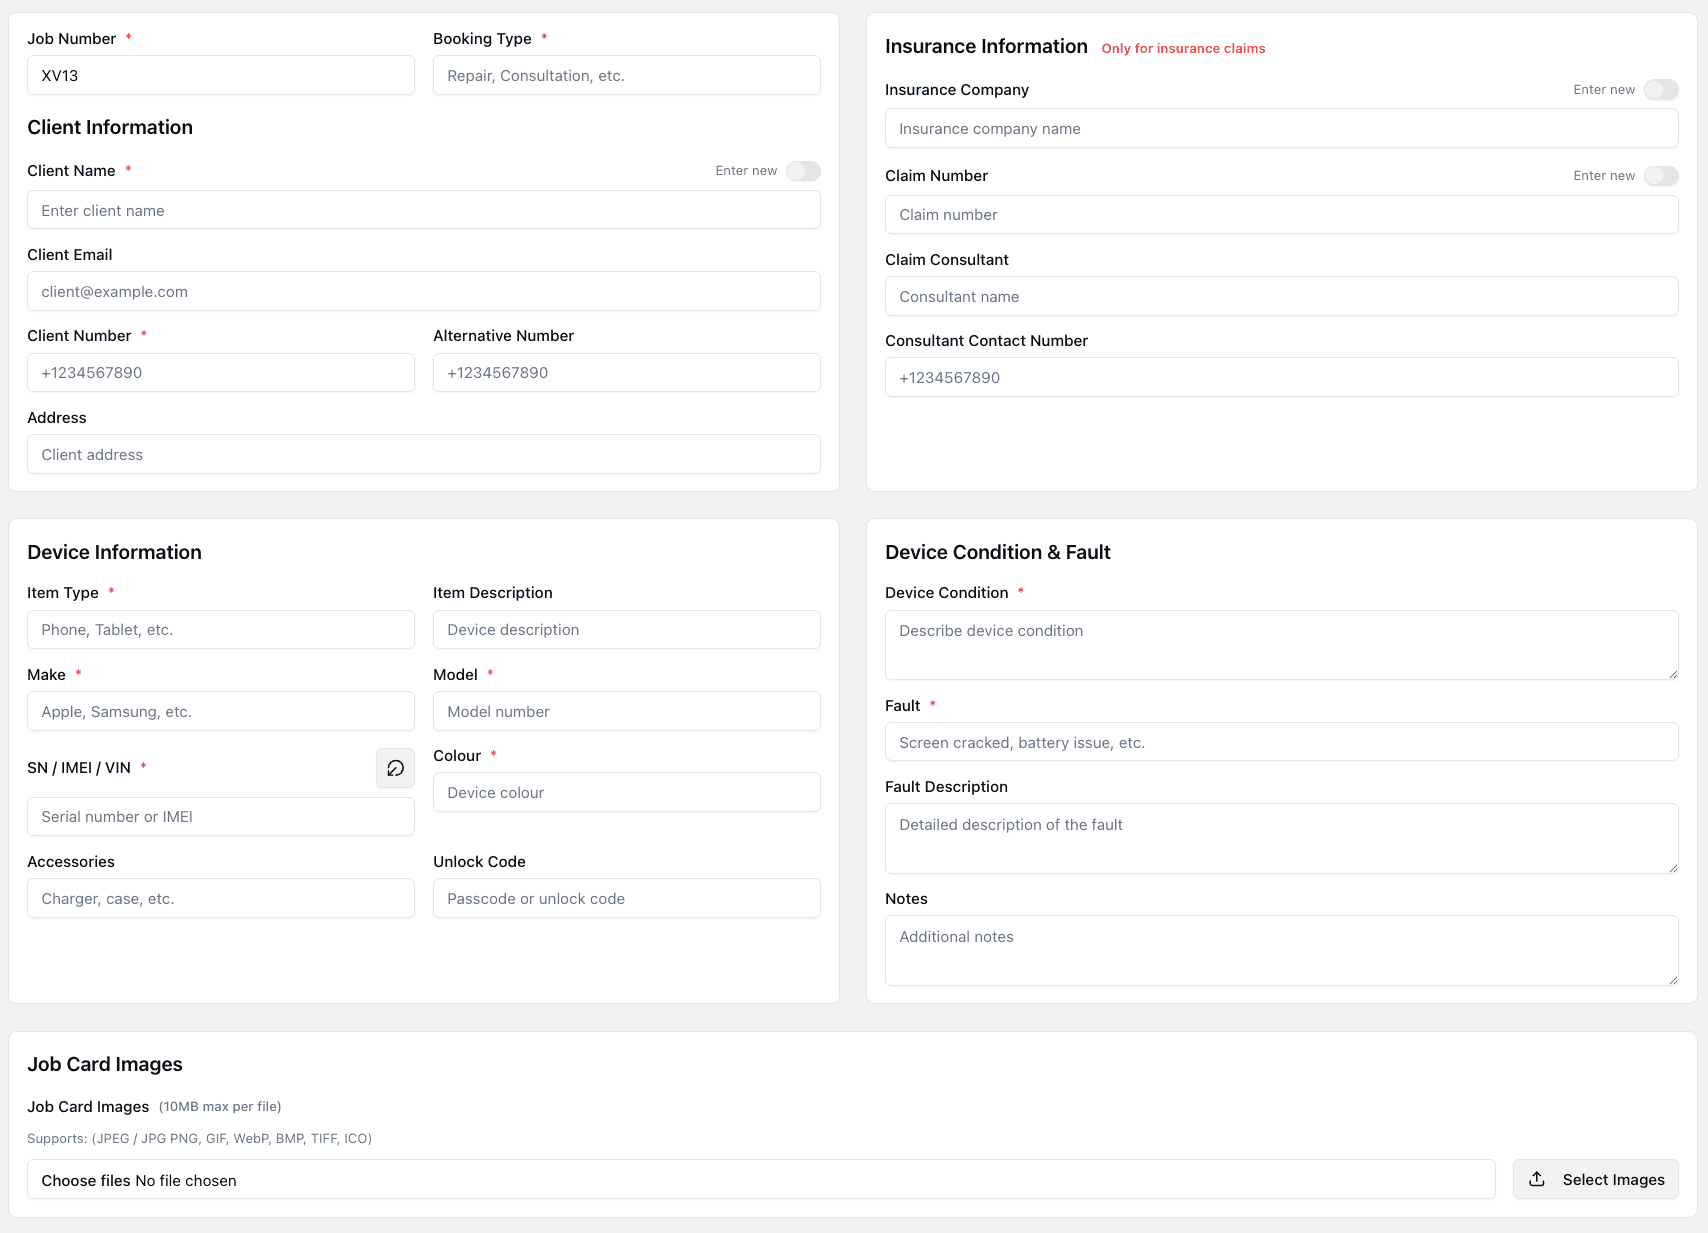Click the Job Number field showing XV13
Image resolution: width=1708 pixels, height=1233 pixels.
pos(220,75)
